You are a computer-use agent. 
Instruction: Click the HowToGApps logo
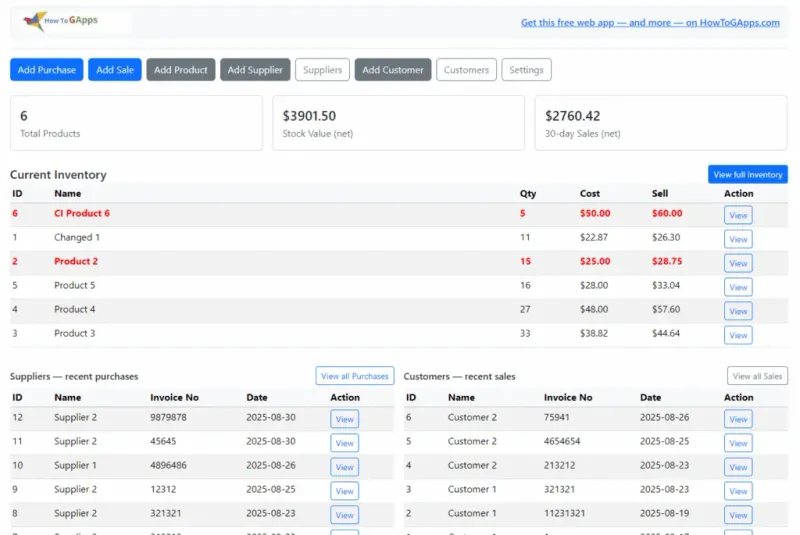pos(60,21)
